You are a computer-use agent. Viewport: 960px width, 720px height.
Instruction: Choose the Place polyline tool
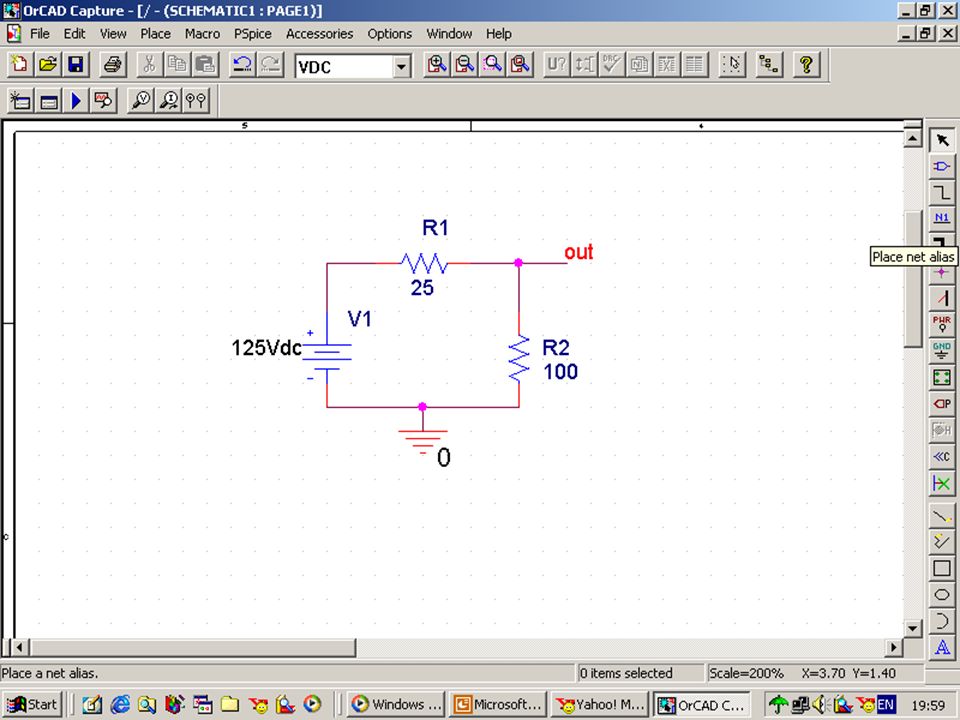(x=942, y=542)
